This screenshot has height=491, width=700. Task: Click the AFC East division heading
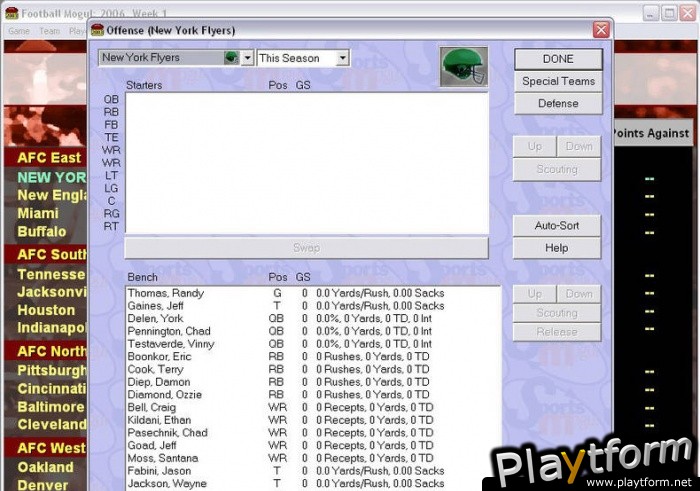[x=49, y=158]
